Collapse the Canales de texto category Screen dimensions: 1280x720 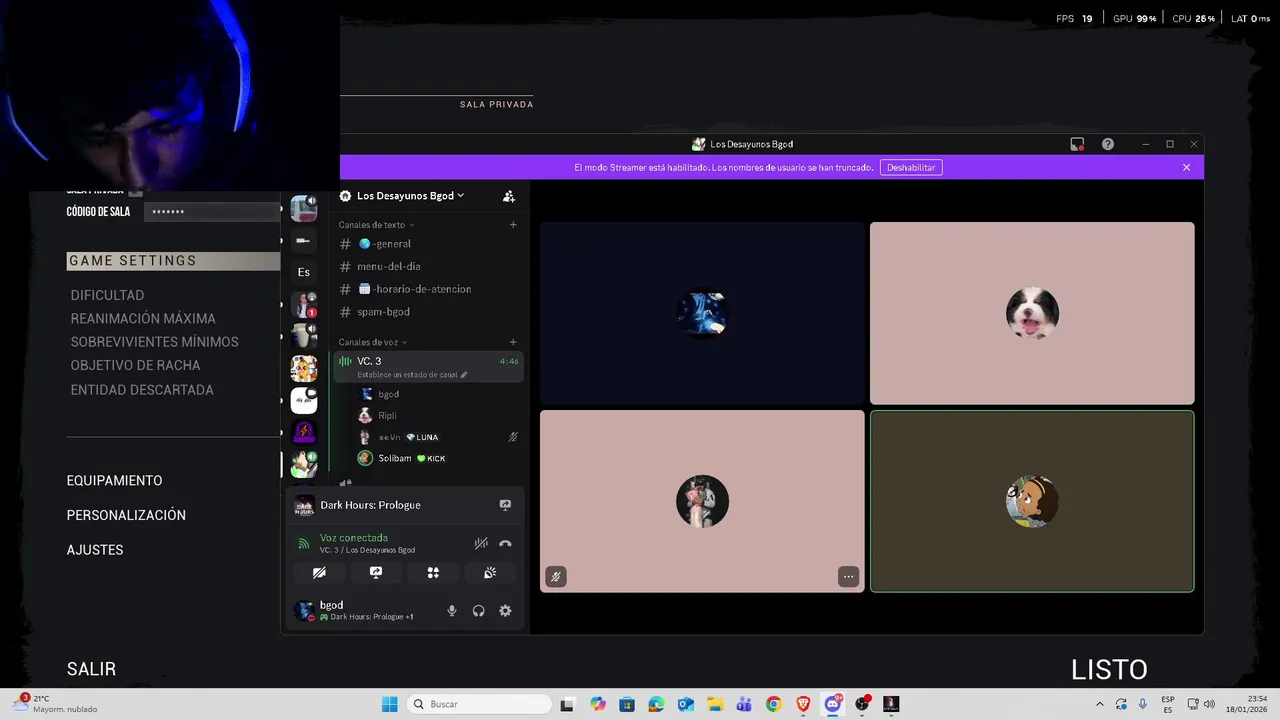376,225
